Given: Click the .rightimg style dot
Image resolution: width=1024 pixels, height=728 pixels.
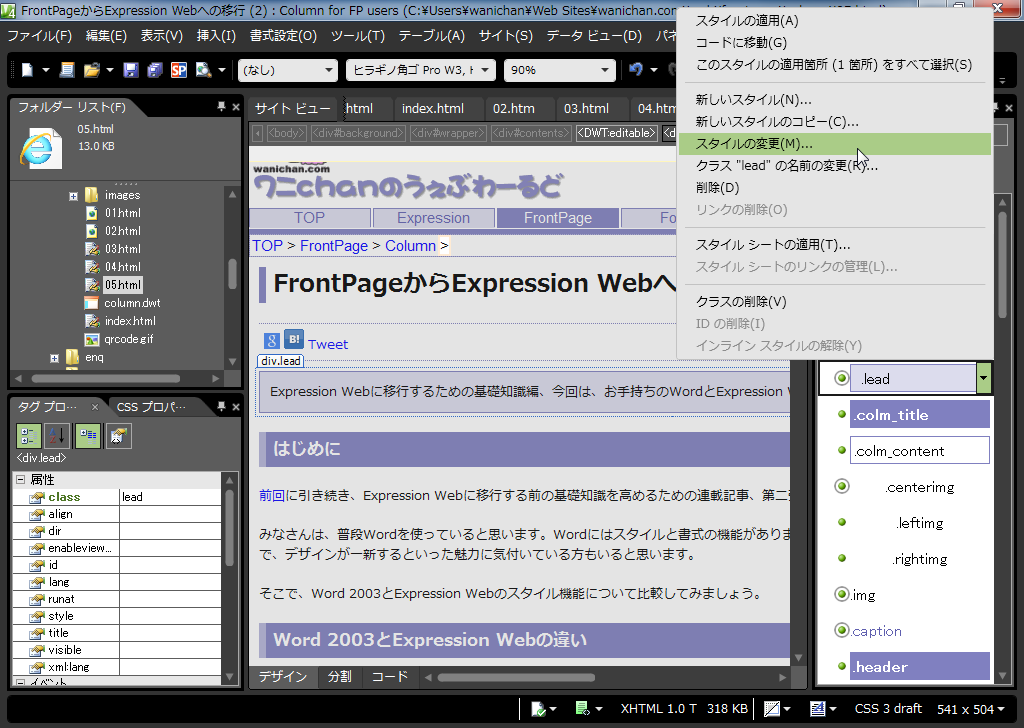Looking at the screenshot, I should pyautogui.click(x=842, y=558).
